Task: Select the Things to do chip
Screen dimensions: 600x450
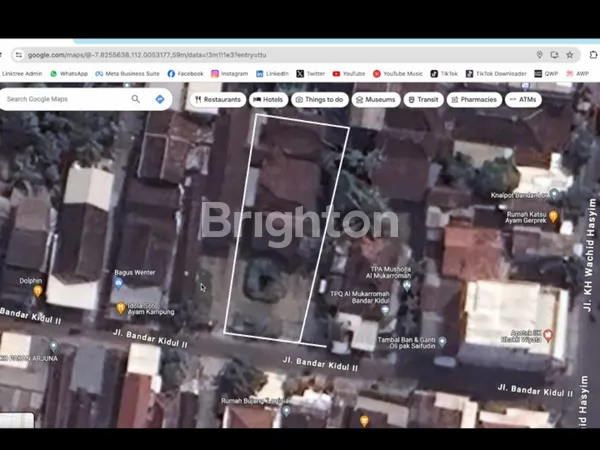Action: pyautogui.click(x=320, y=100)
